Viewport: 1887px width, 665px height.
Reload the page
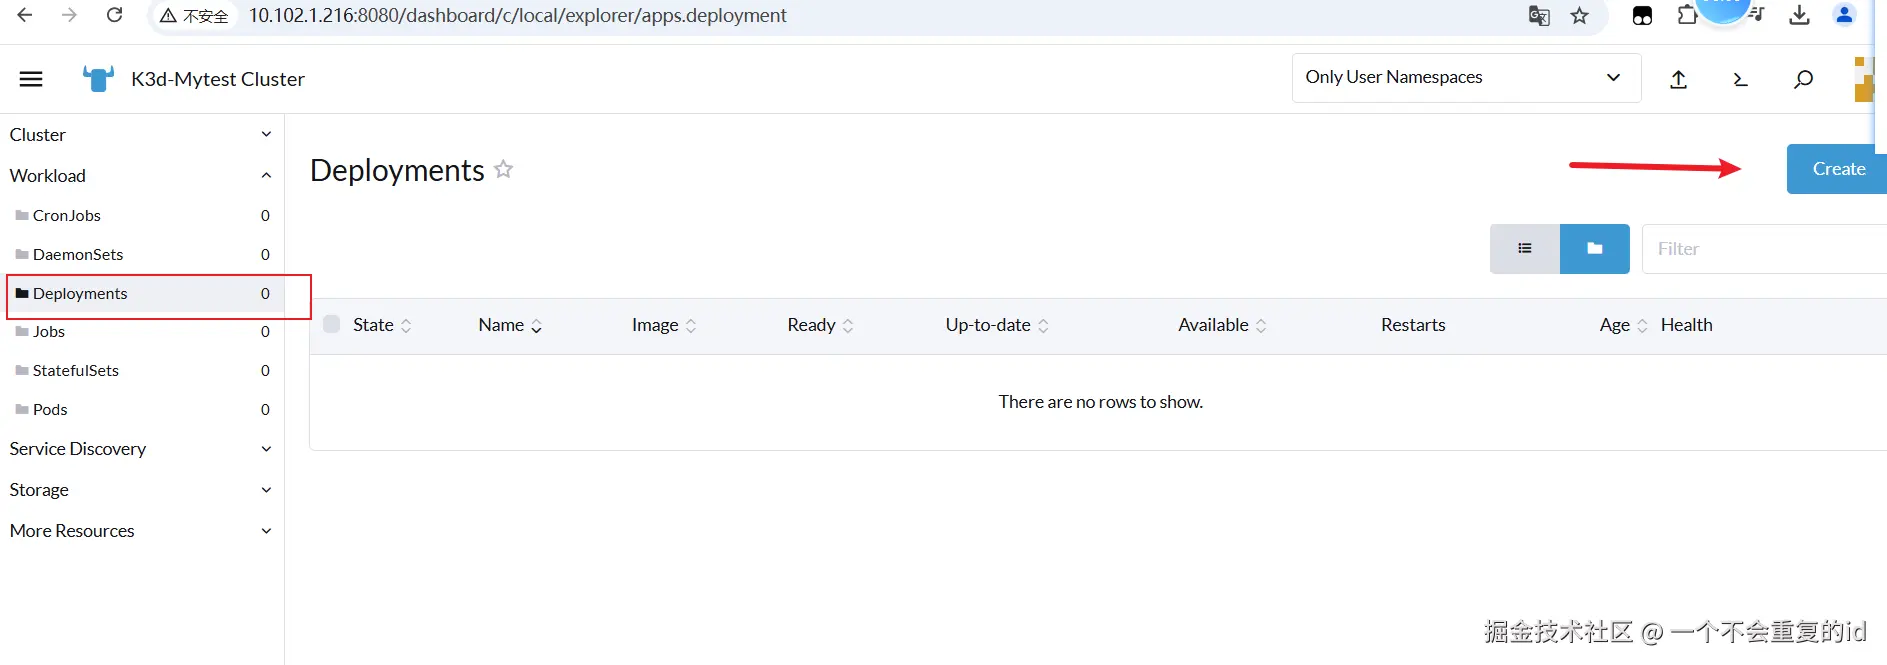click(115, 15)
